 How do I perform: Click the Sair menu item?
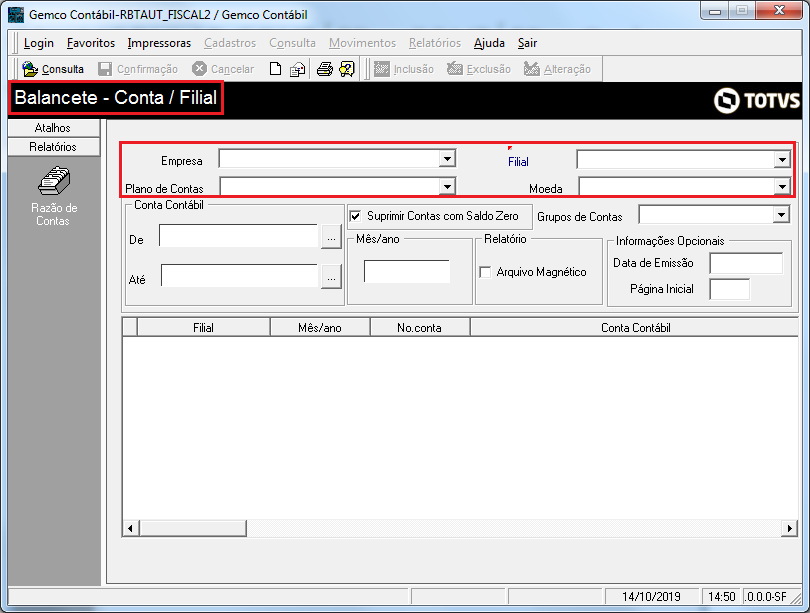527,43
